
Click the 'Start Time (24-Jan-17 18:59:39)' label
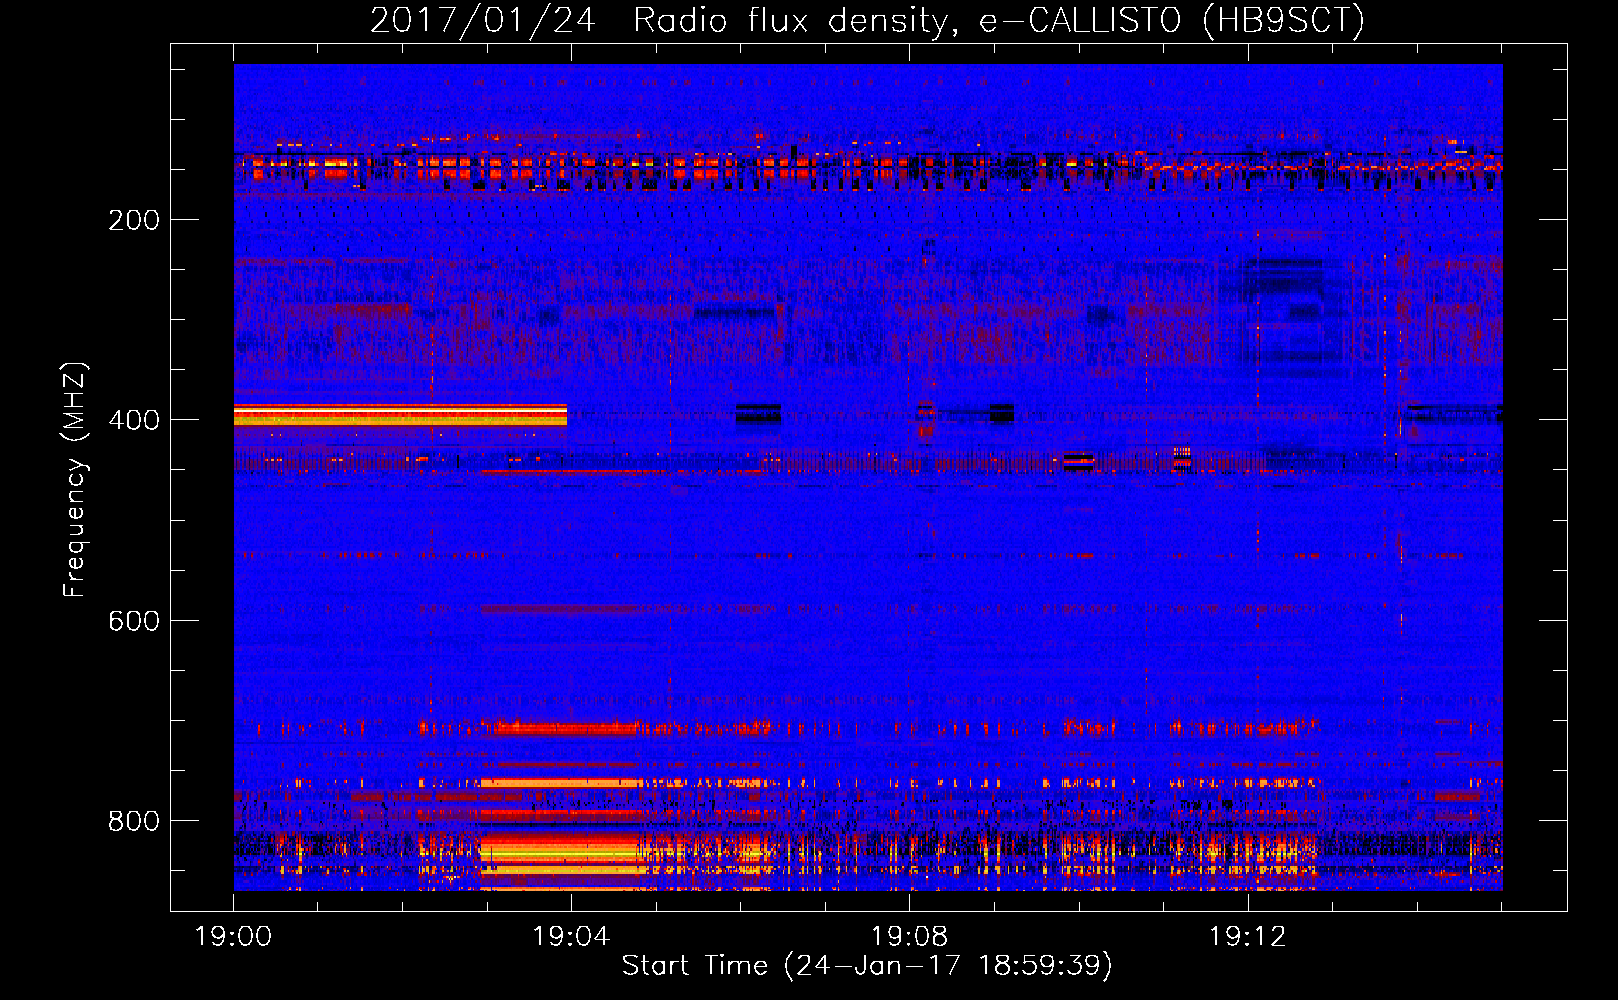pyautogui.click(x=867, y=966)
